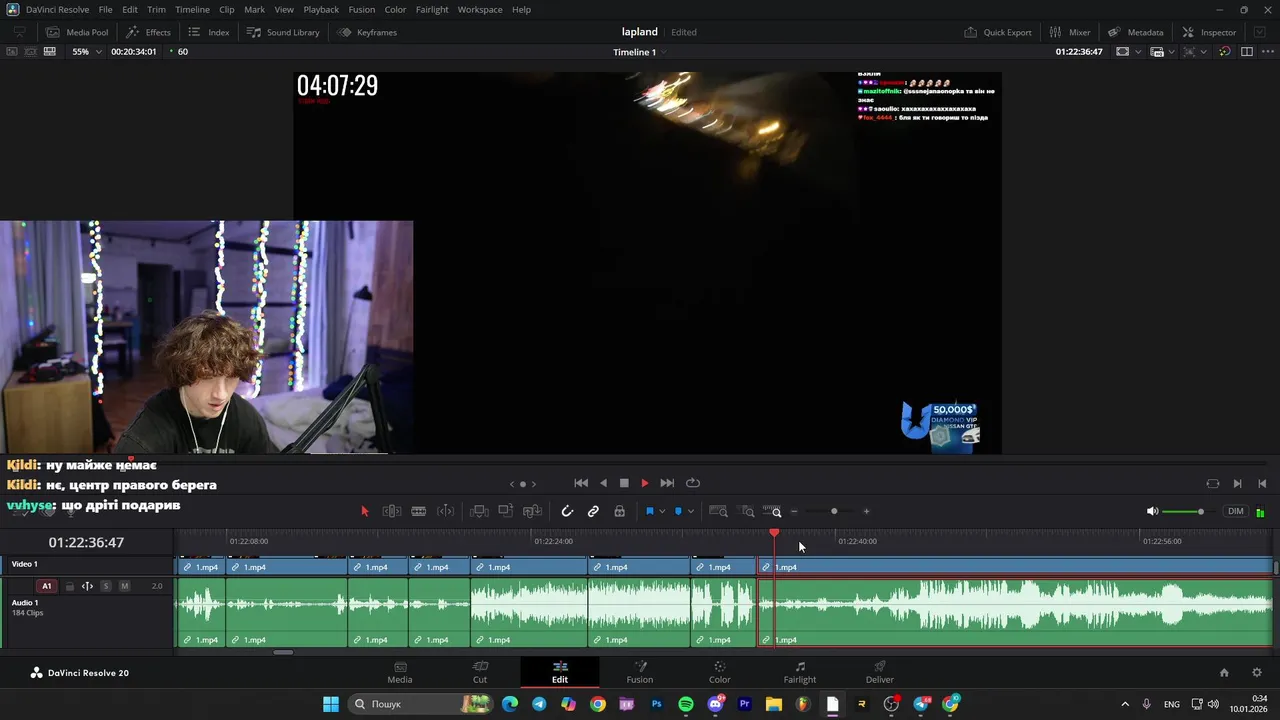This screenshot has height=720, width=1280.
Task: Toggle timeline Snapping magnet
Action: pos(567,511)
